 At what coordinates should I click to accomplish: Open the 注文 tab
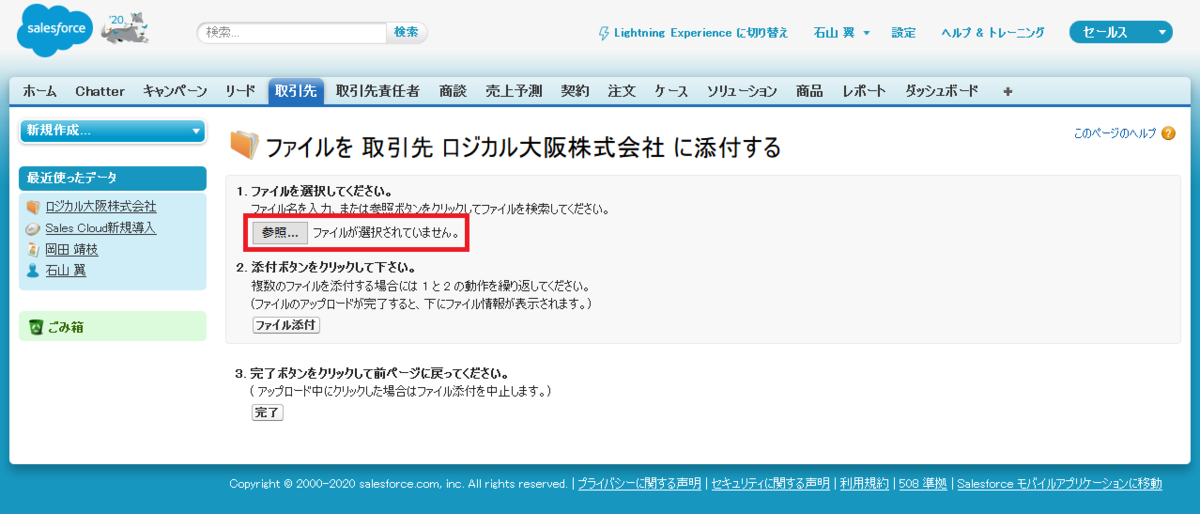click(x=622, y=91)
